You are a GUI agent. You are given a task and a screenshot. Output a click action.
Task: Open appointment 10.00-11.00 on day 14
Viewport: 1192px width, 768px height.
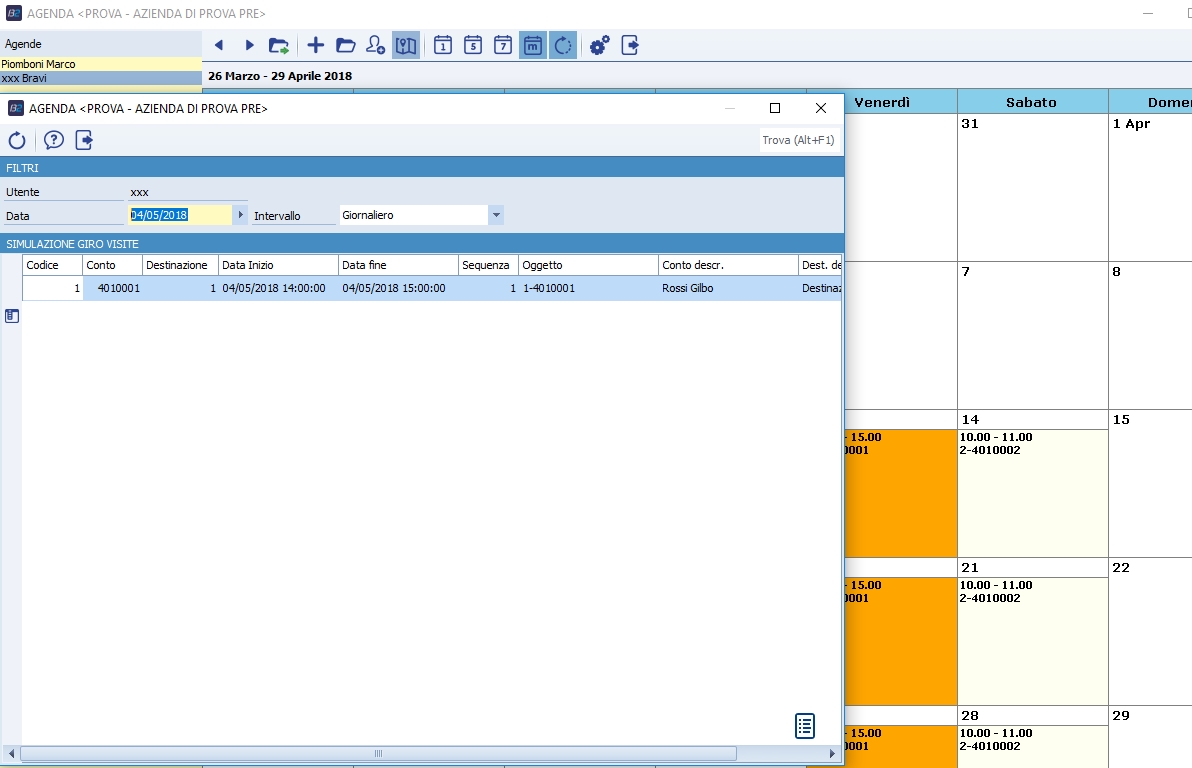tap(1032, 493)
